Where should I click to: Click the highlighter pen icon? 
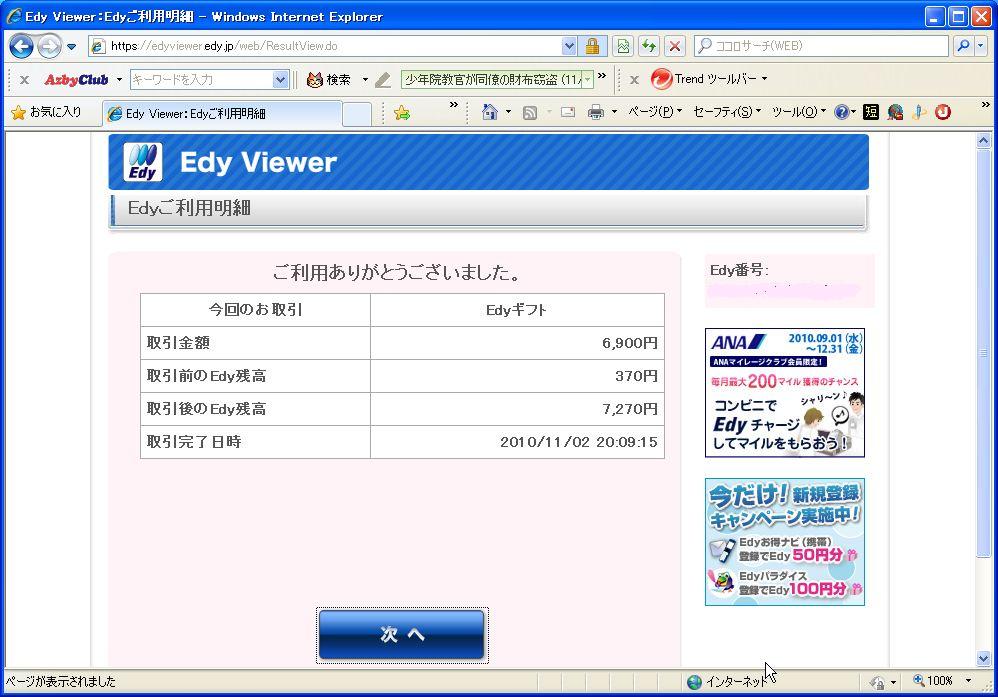click(x=383, y=80)
